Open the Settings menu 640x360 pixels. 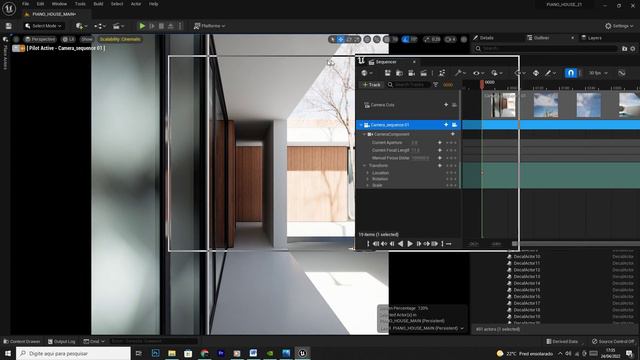(619, 26)
